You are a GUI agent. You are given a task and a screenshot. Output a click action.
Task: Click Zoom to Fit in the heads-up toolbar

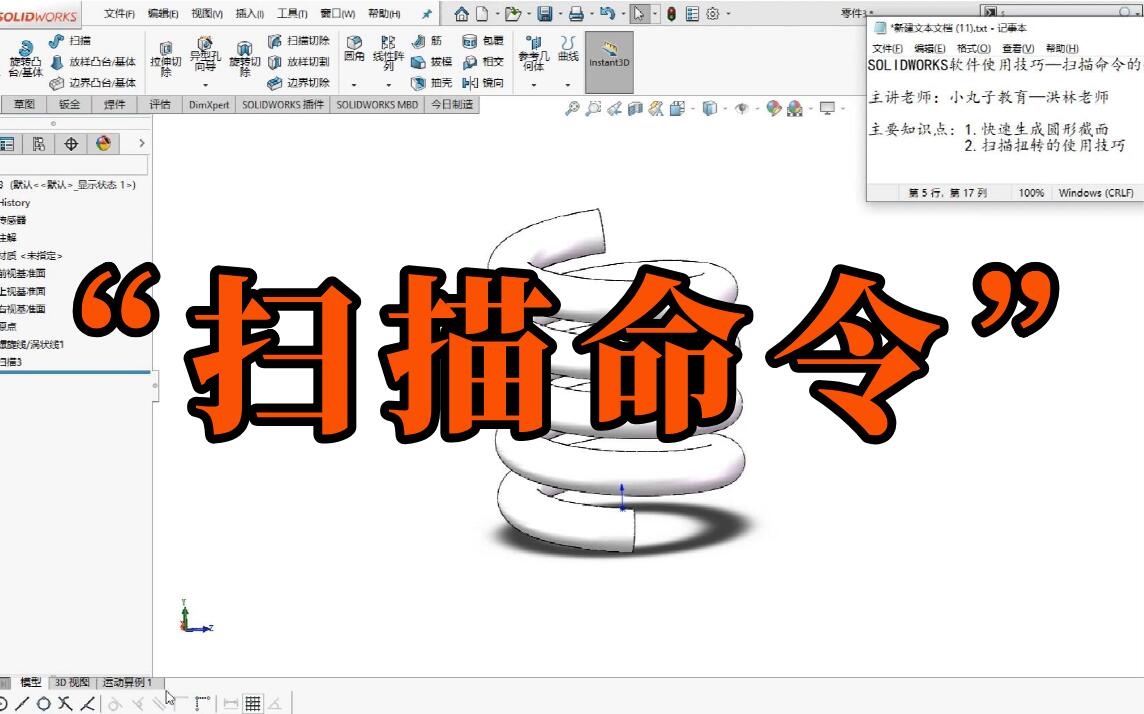pyautogui.click(x=573, y=106)
